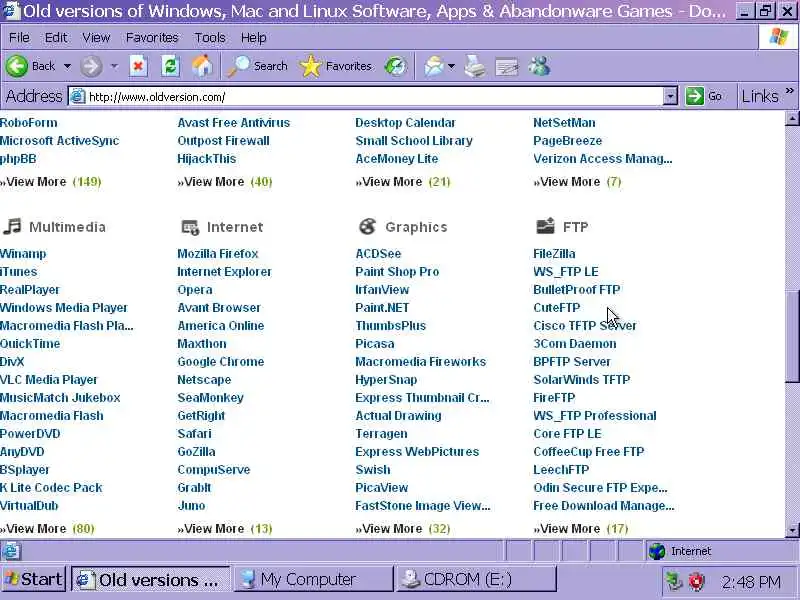Open the address bar dropdown list
Viewport: 800px width, 600px height.
670,96
